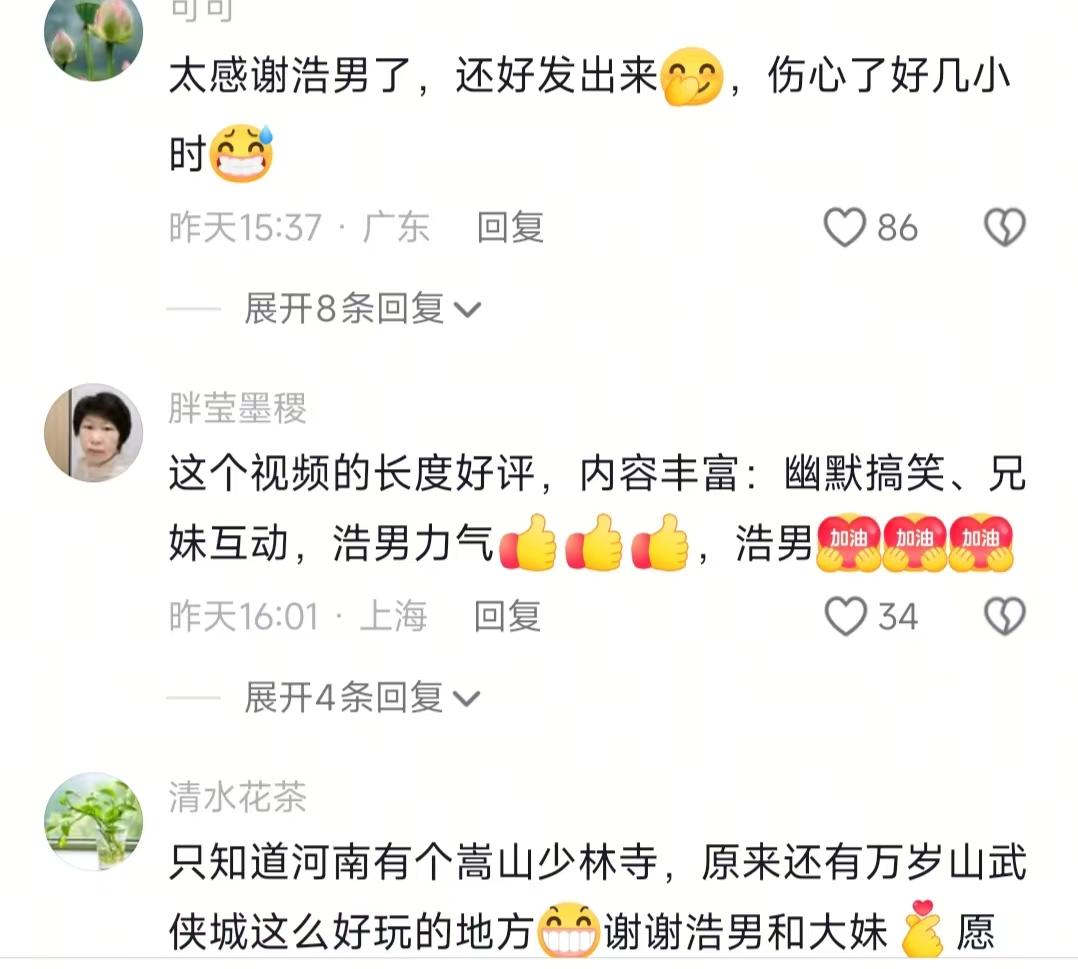This screenshot has height=969, width=1078.
Task: Open 胖莹墨稷's profile avatar
Action: (x=94, y=433)
